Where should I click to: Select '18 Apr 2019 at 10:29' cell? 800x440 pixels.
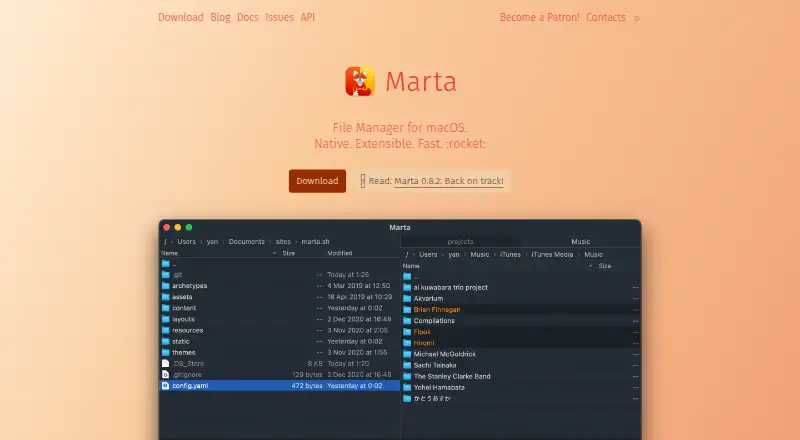360,297
